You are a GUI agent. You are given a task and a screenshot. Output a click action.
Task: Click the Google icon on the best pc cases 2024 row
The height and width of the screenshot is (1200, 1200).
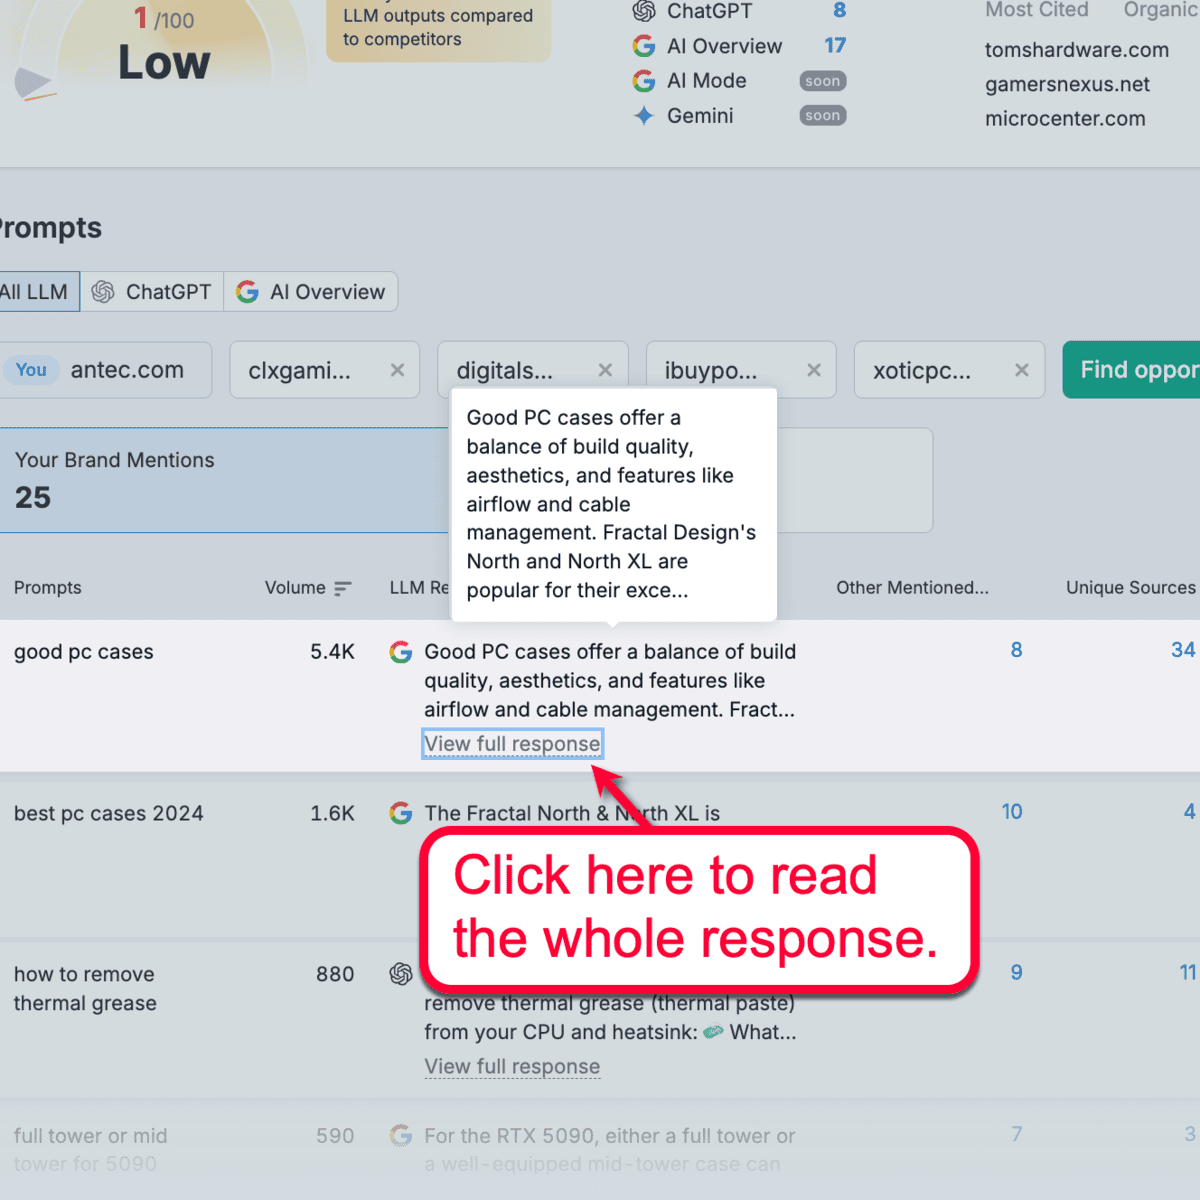pos(401,813)
